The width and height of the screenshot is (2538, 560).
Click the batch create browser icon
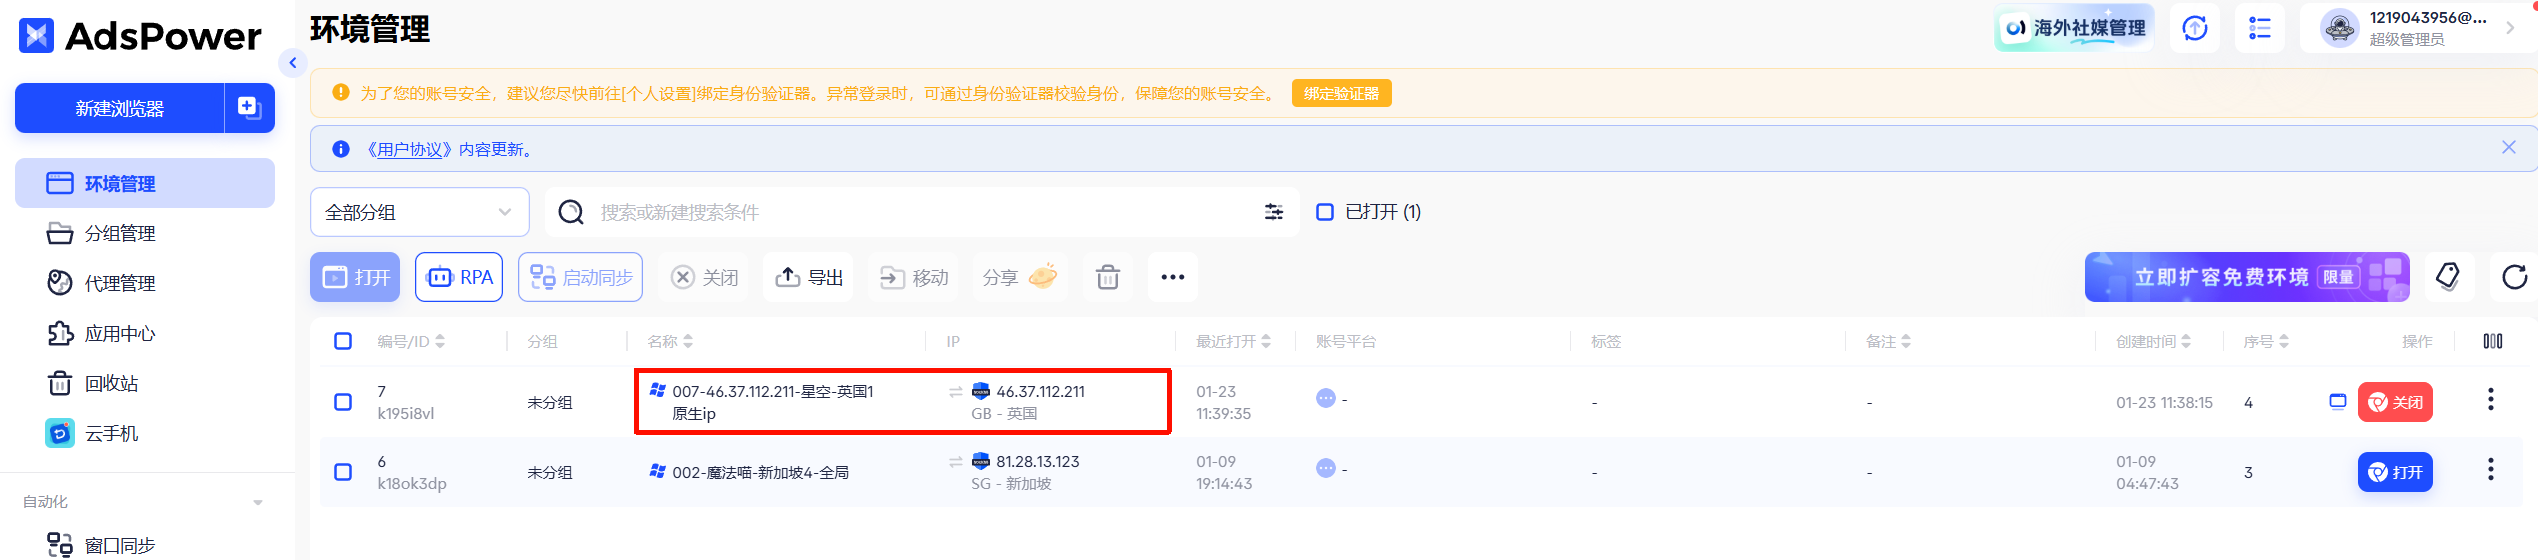pos(249,108)
